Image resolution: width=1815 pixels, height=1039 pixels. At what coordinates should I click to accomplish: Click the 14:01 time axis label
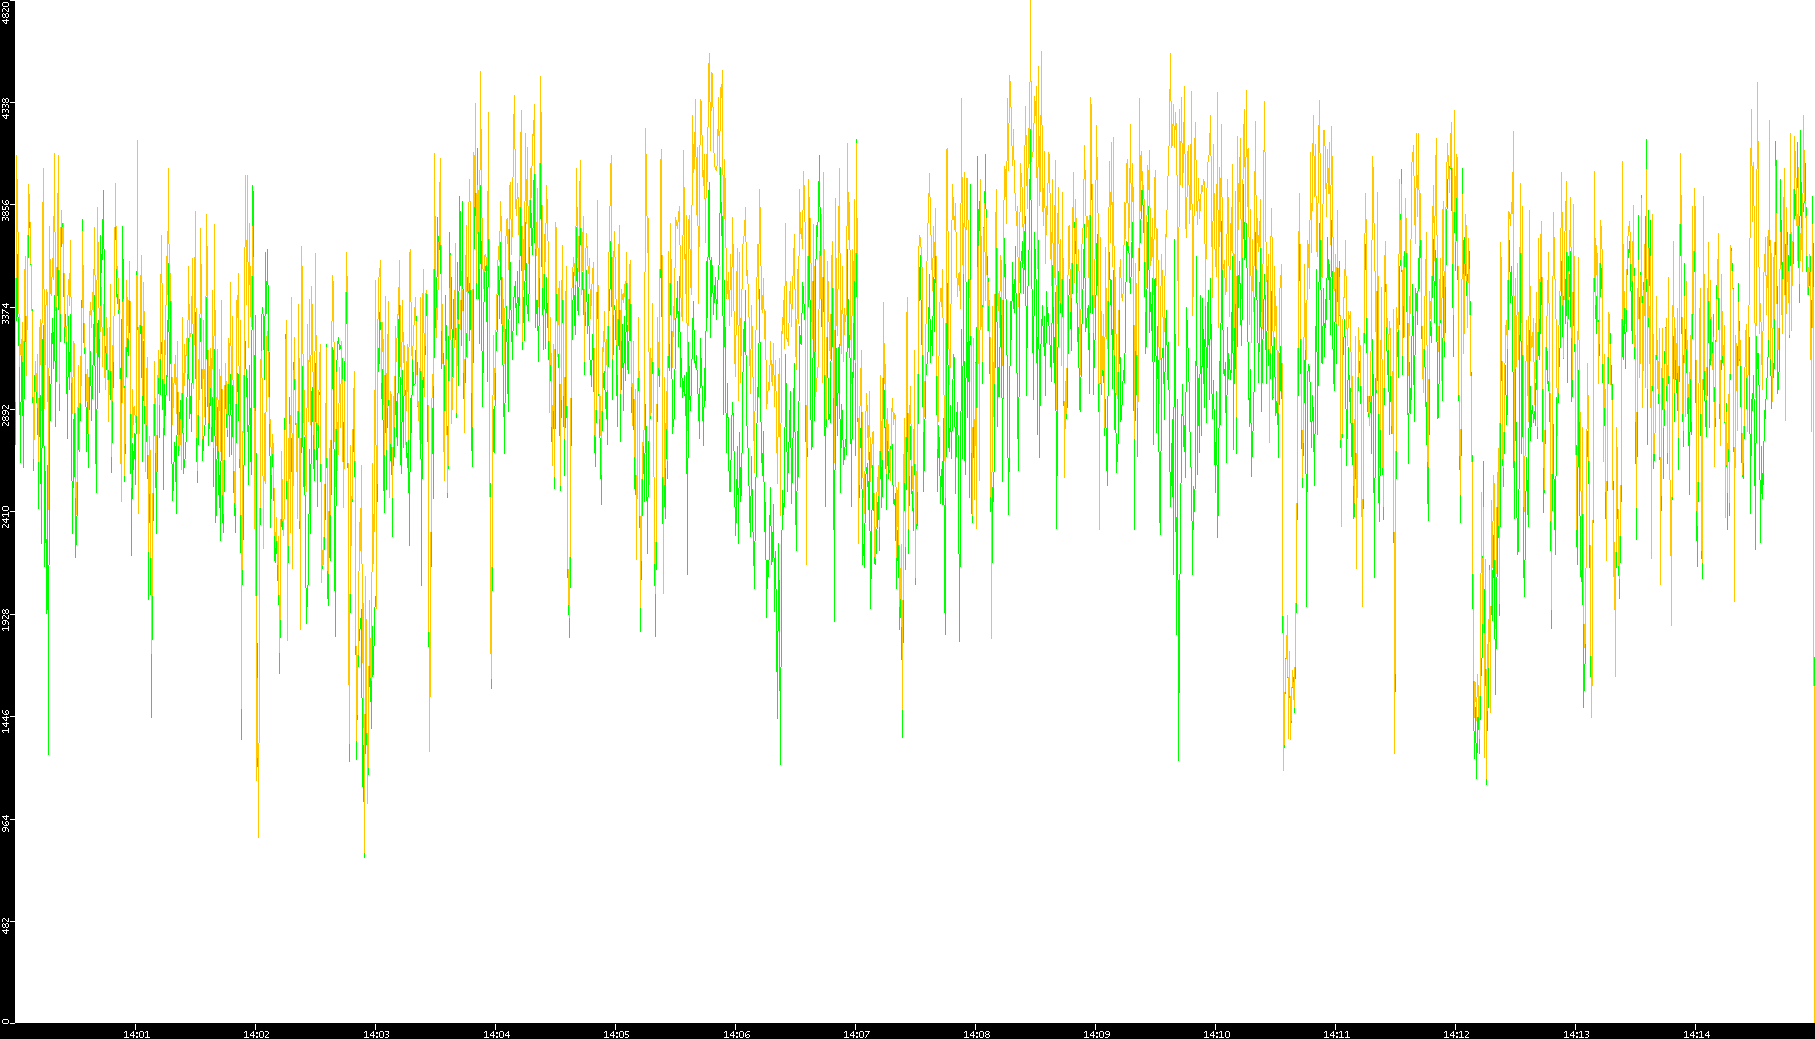(x=136, y=1034)
